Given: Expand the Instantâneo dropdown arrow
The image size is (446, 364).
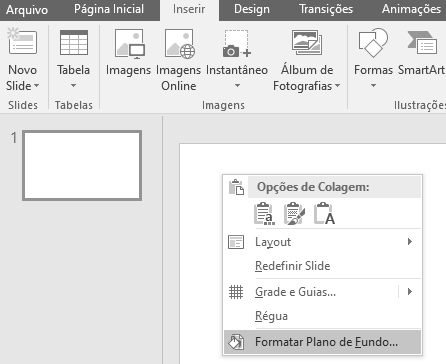Looking at the screenshot, I should (x=237, y=86).
